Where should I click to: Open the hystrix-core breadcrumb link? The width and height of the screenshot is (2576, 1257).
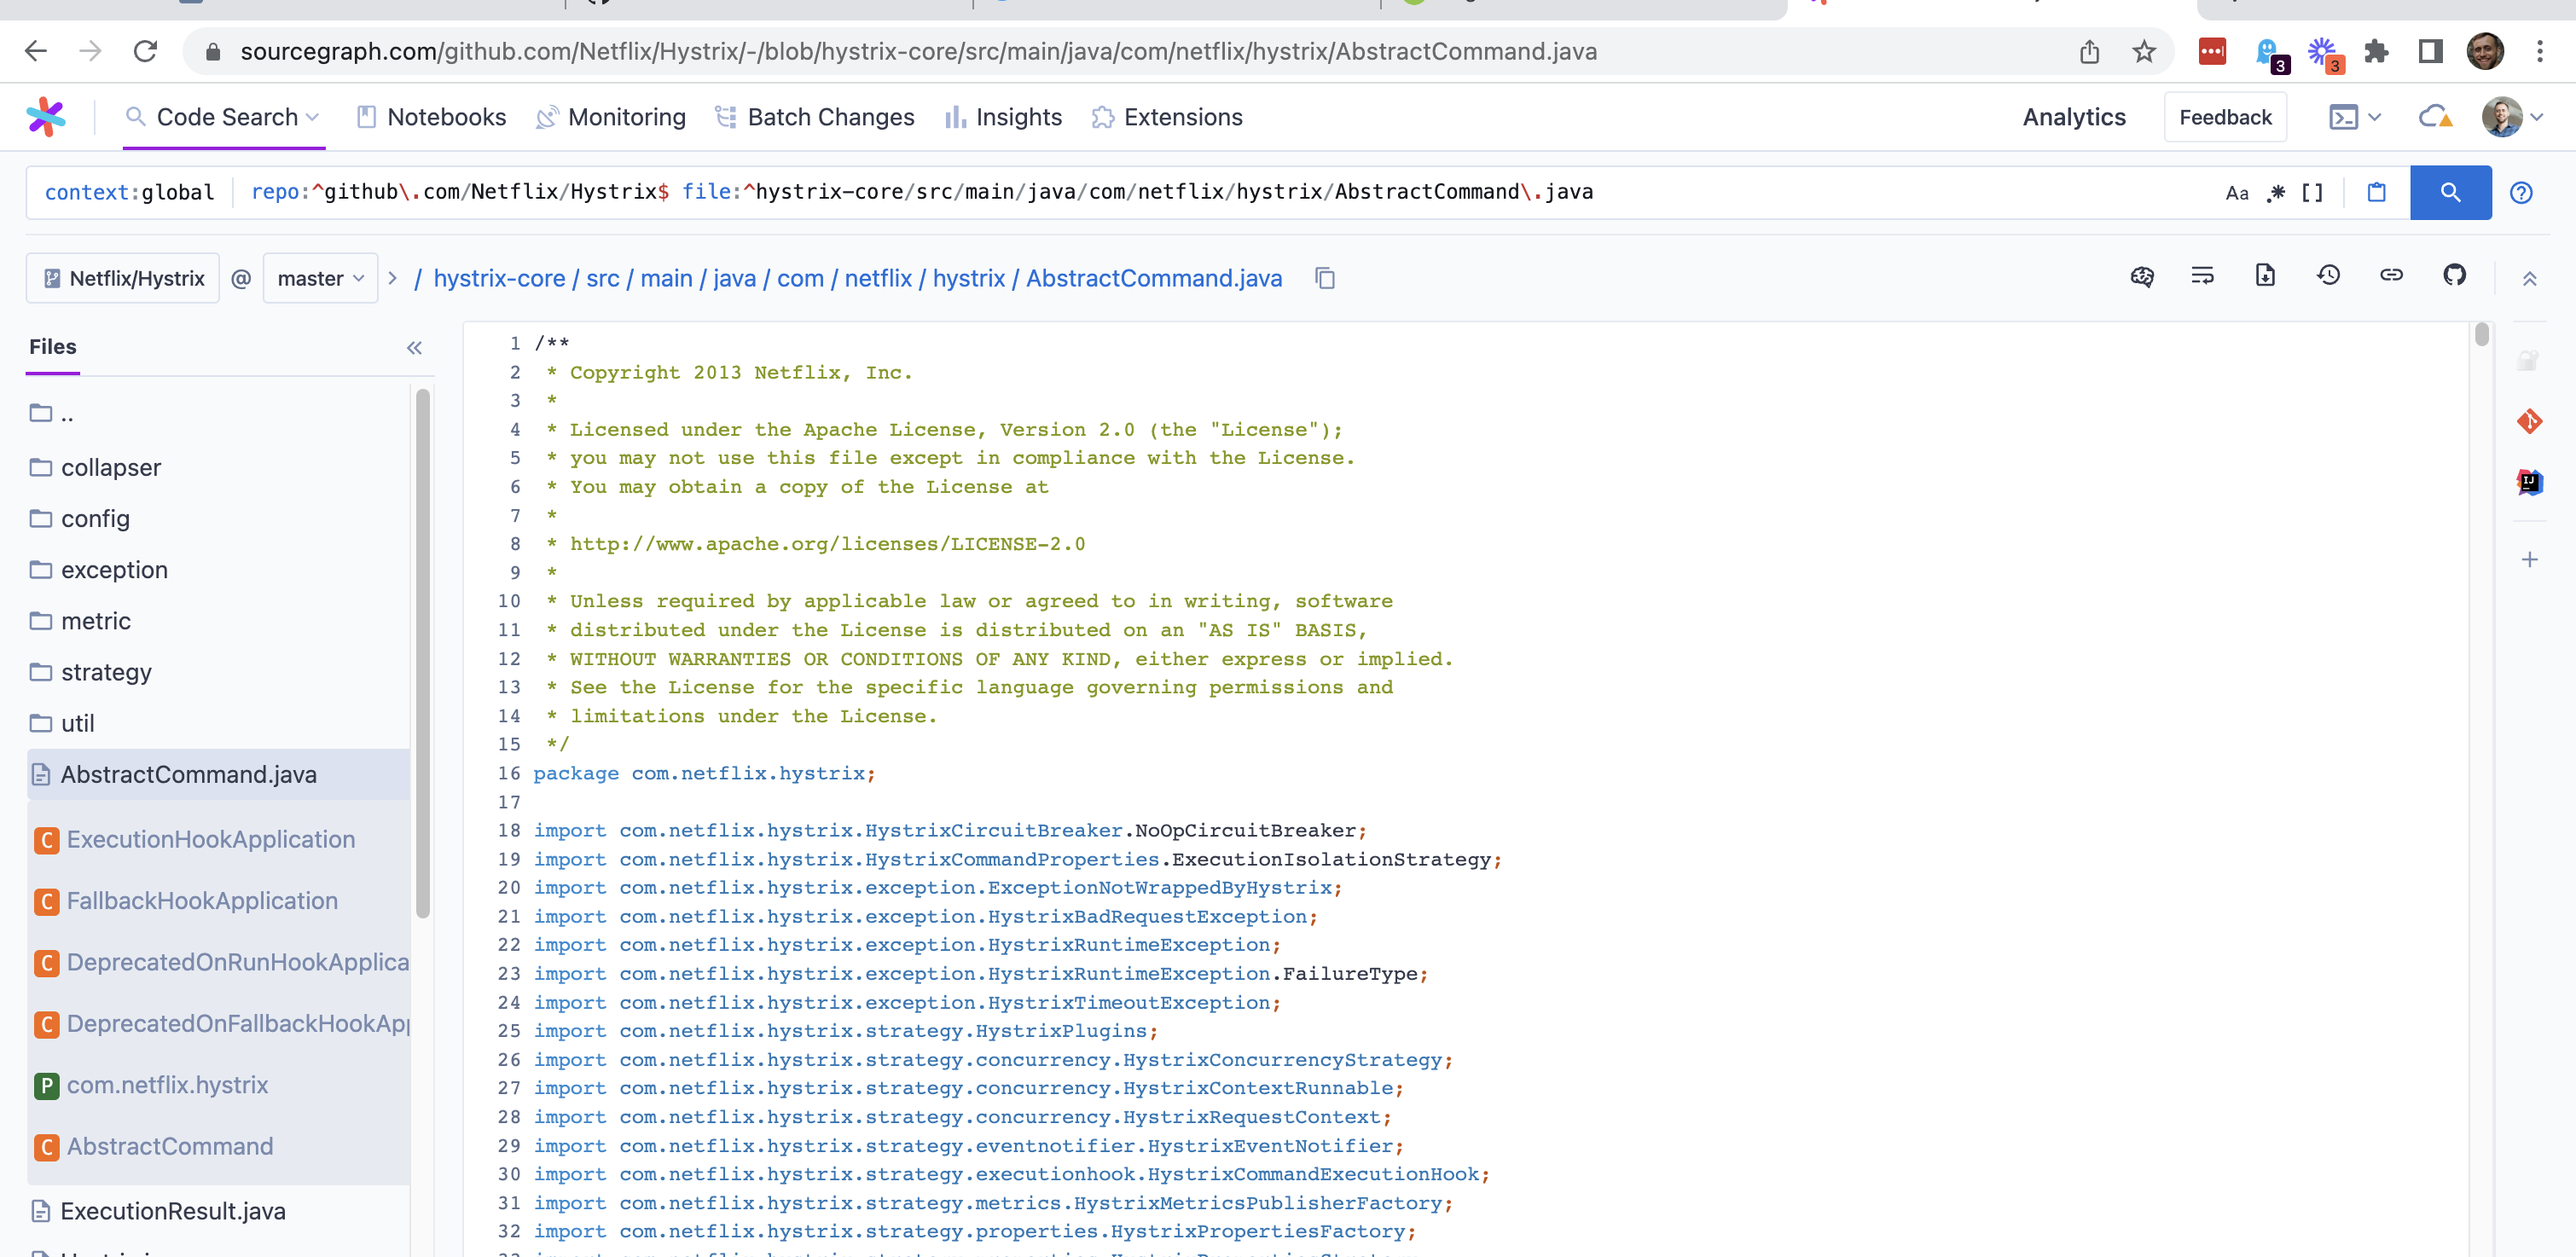500,278
